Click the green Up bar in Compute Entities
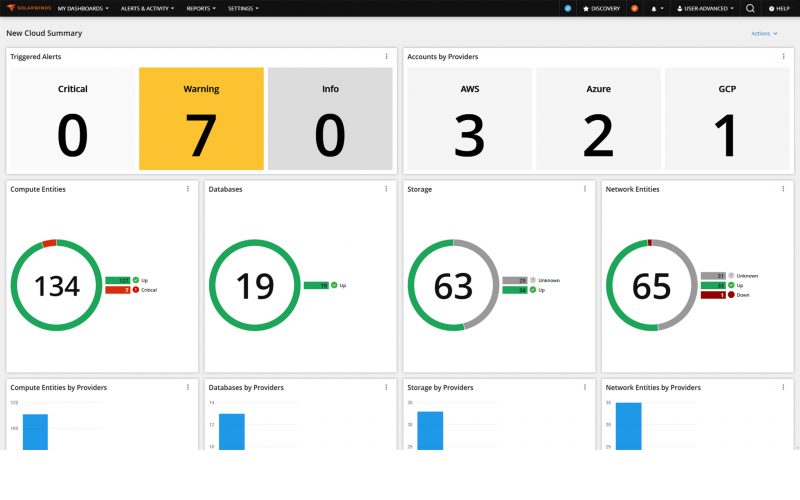Viewport: 800px width, 500px height. point(118,280)
